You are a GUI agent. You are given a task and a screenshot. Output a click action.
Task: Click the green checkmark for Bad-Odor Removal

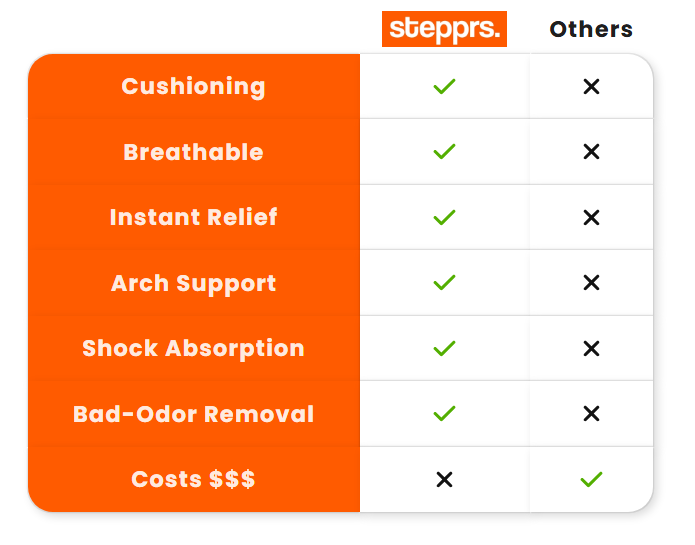click(x=445, y=413)
